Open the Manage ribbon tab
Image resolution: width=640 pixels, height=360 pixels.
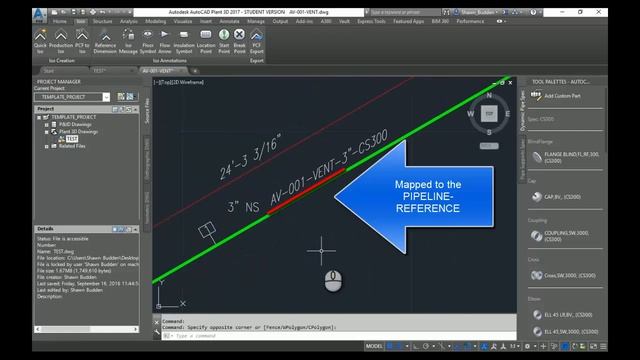(x=256, y=21)
